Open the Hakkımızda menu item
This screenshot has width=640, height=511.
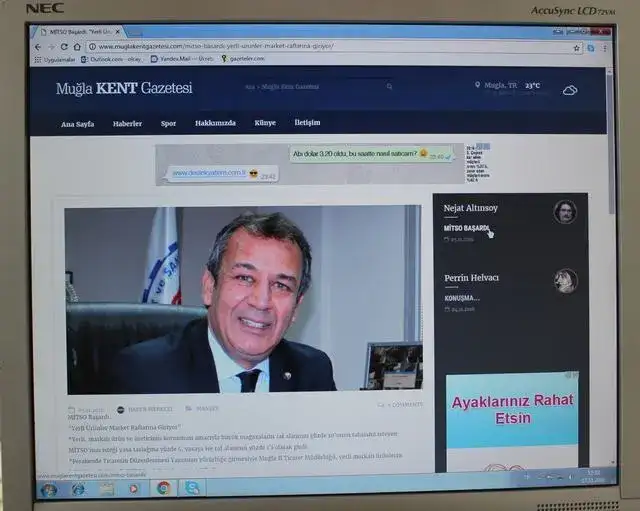[x=215, y=123]
